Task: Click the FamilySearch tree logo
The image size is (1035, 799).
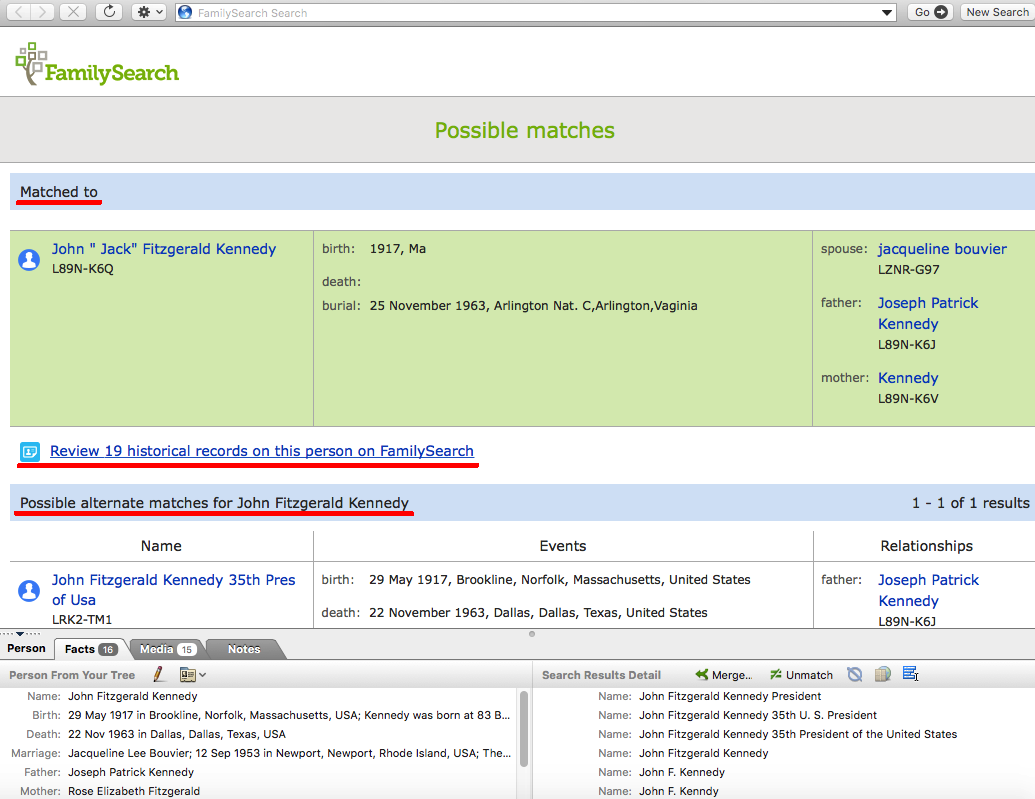Action: coord(97,65)
